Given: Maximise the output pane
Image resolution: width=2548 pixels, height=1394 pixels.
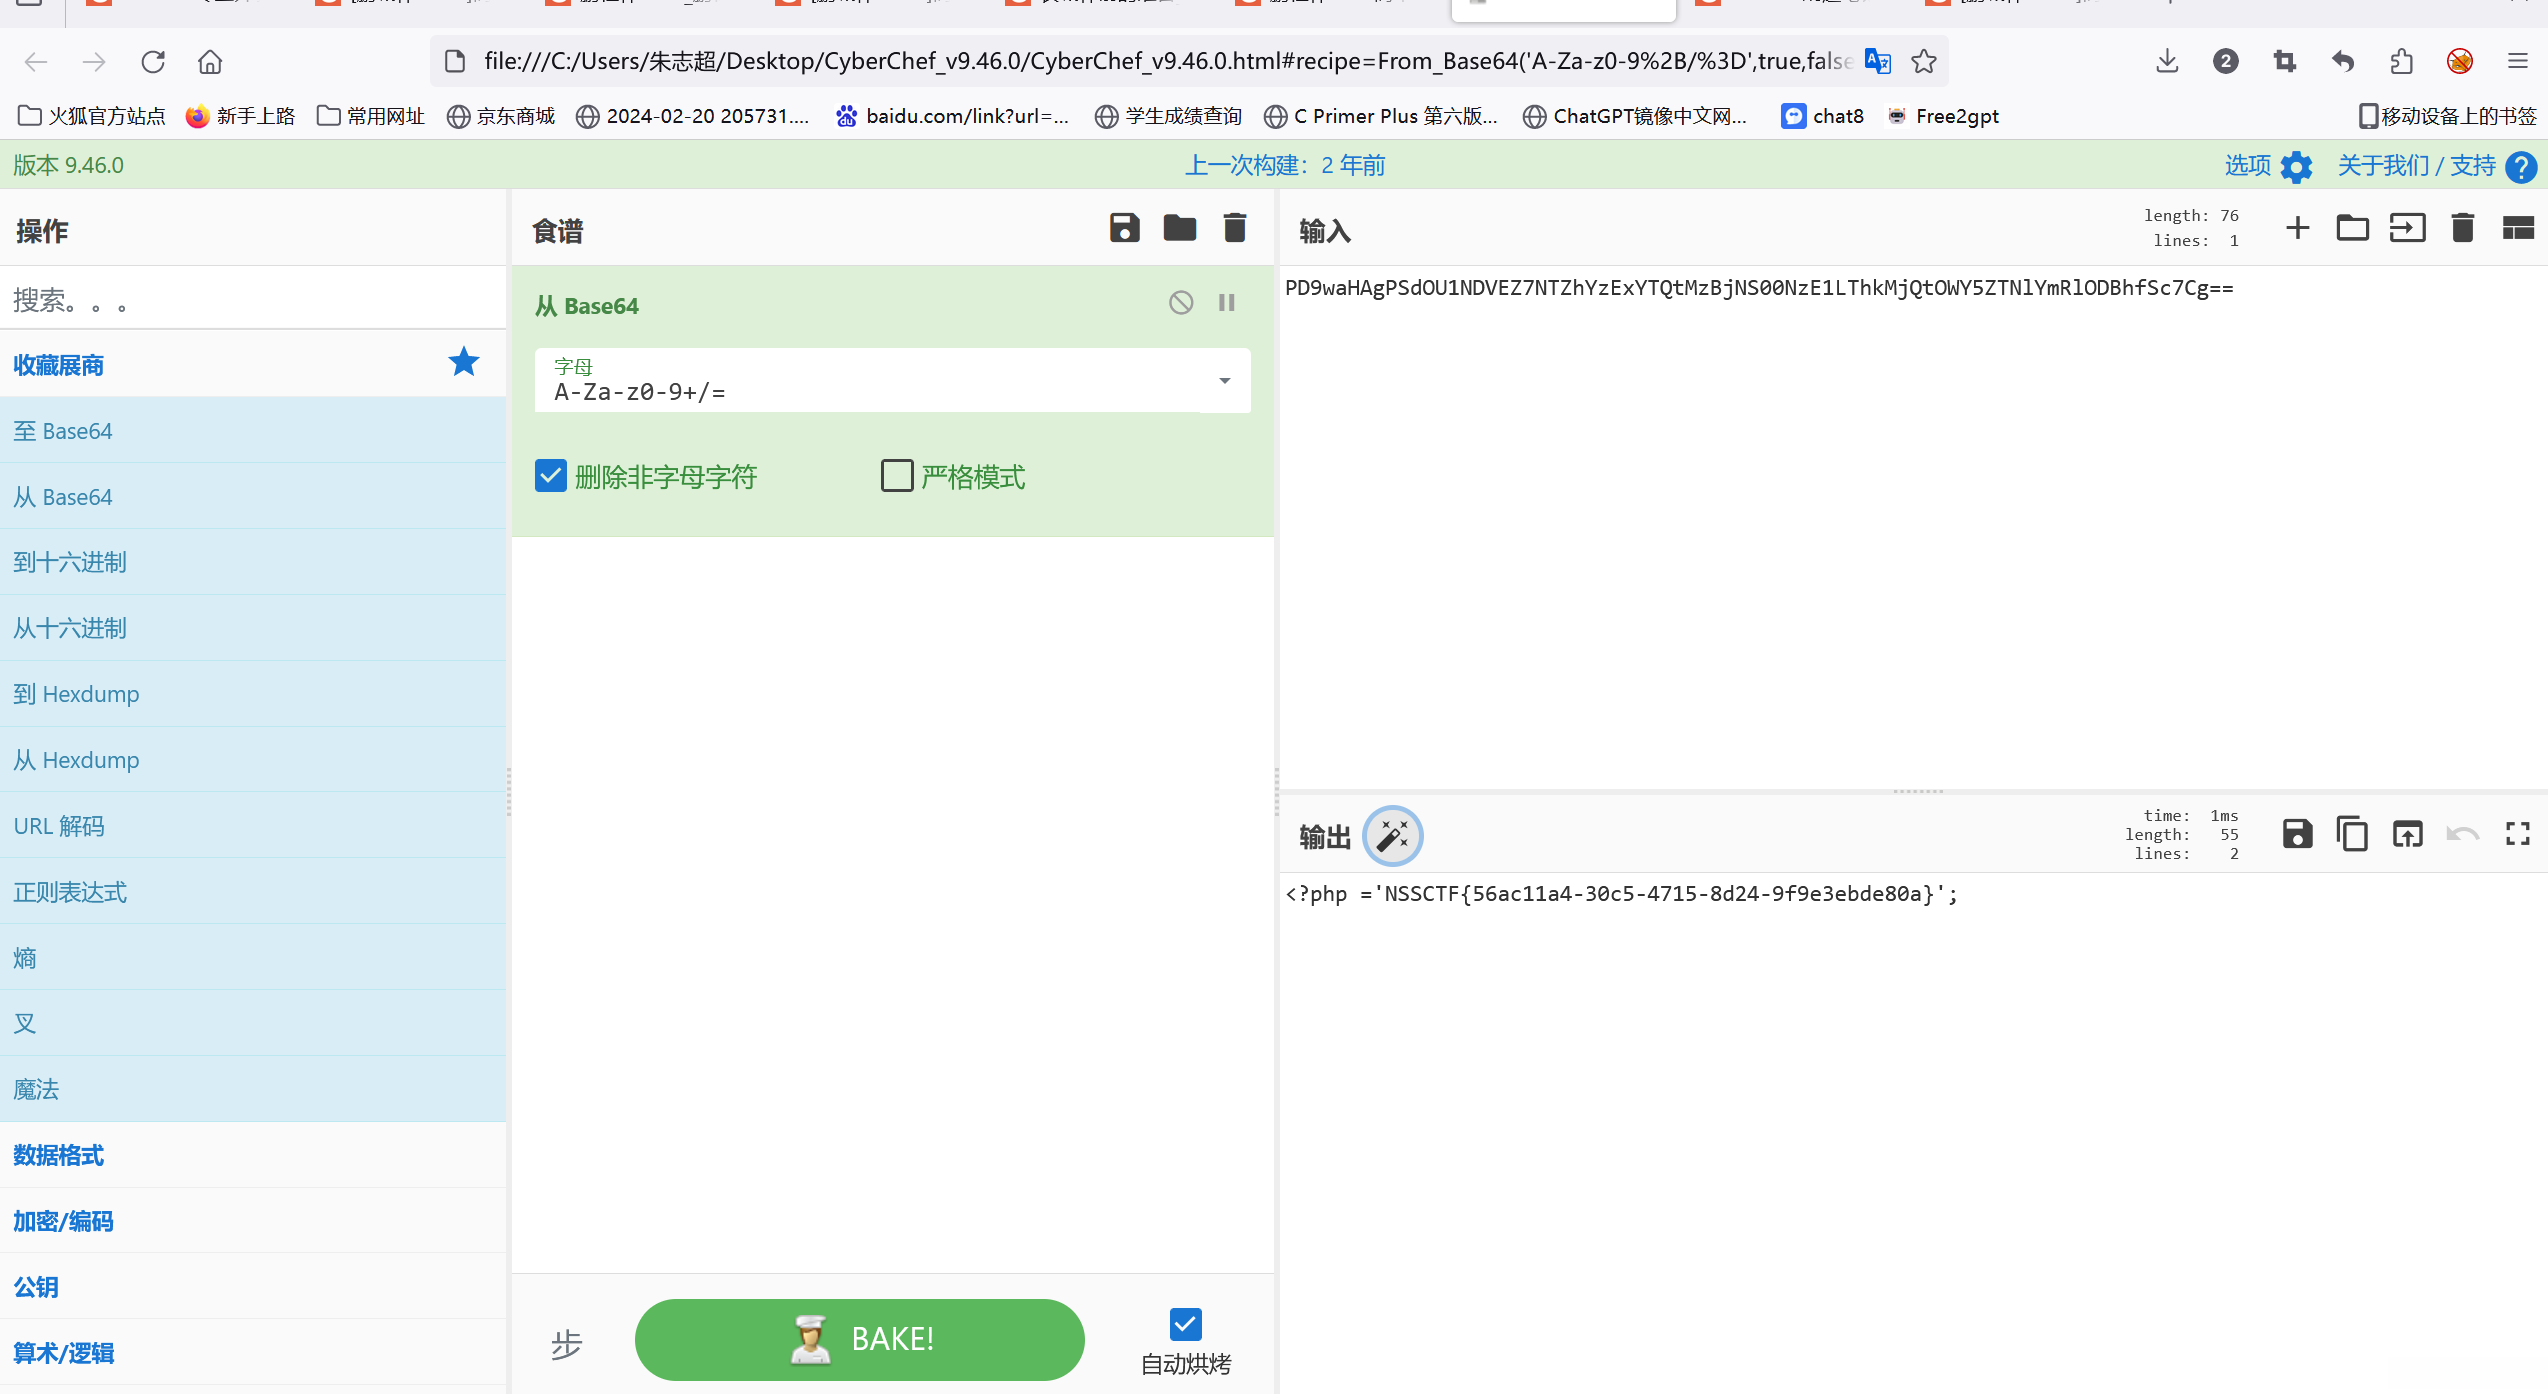Looking at the screenshot, I should (x=2517, y=834).
